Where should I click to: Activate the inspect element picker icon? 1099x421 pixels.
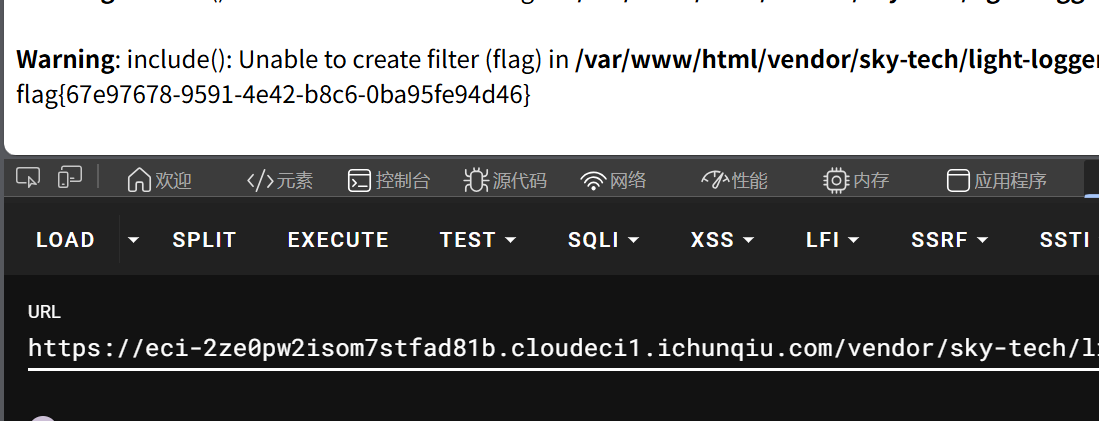pyautogui.click(x=28, y=178)
